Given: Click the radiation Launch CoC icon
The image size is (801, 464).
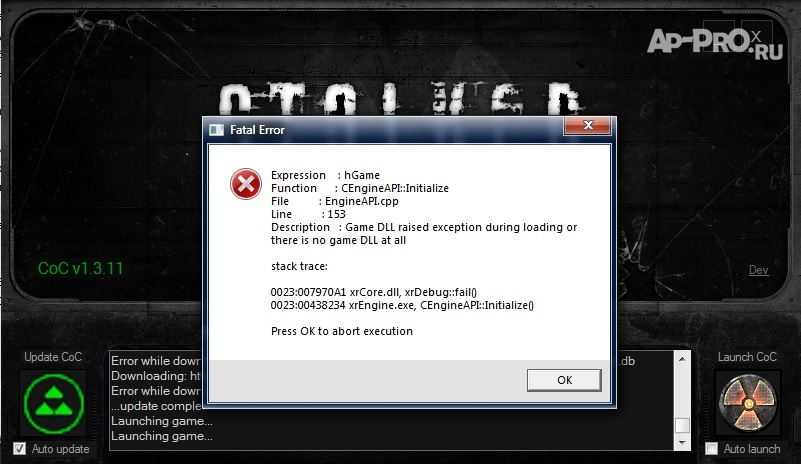Looking at the screenshot, I should pyautogui.click(x=747, y=403).
